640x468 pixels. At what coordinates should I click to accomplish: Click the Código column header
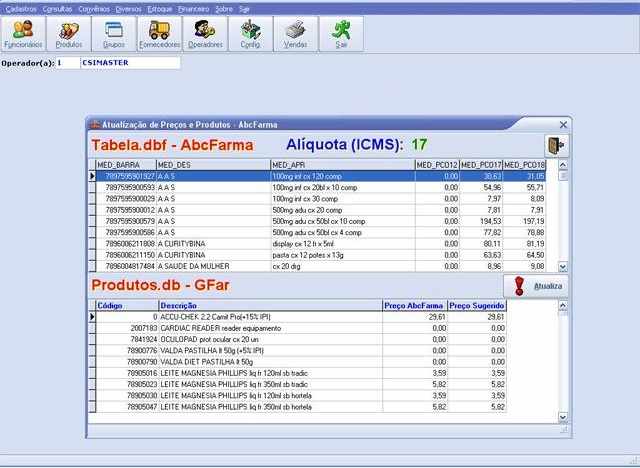pos(127,306)
